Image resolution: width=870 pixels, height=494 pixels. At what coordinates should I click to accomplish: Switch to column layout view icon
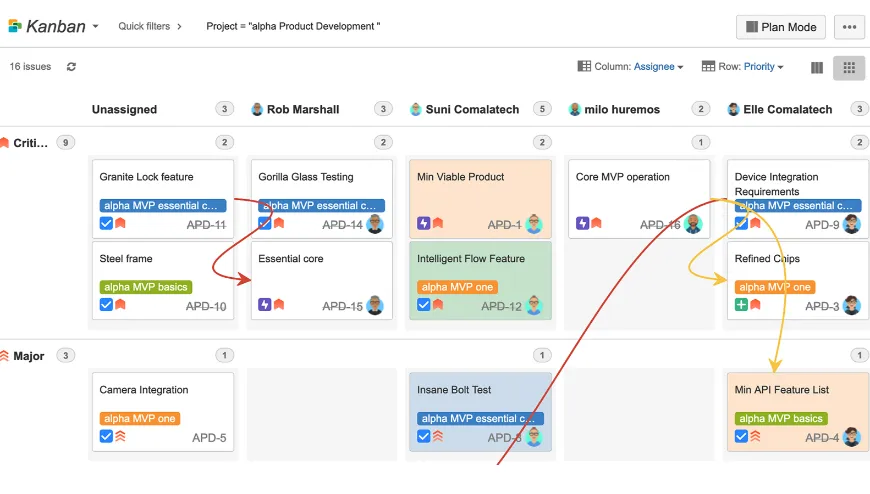pos(817,67)
